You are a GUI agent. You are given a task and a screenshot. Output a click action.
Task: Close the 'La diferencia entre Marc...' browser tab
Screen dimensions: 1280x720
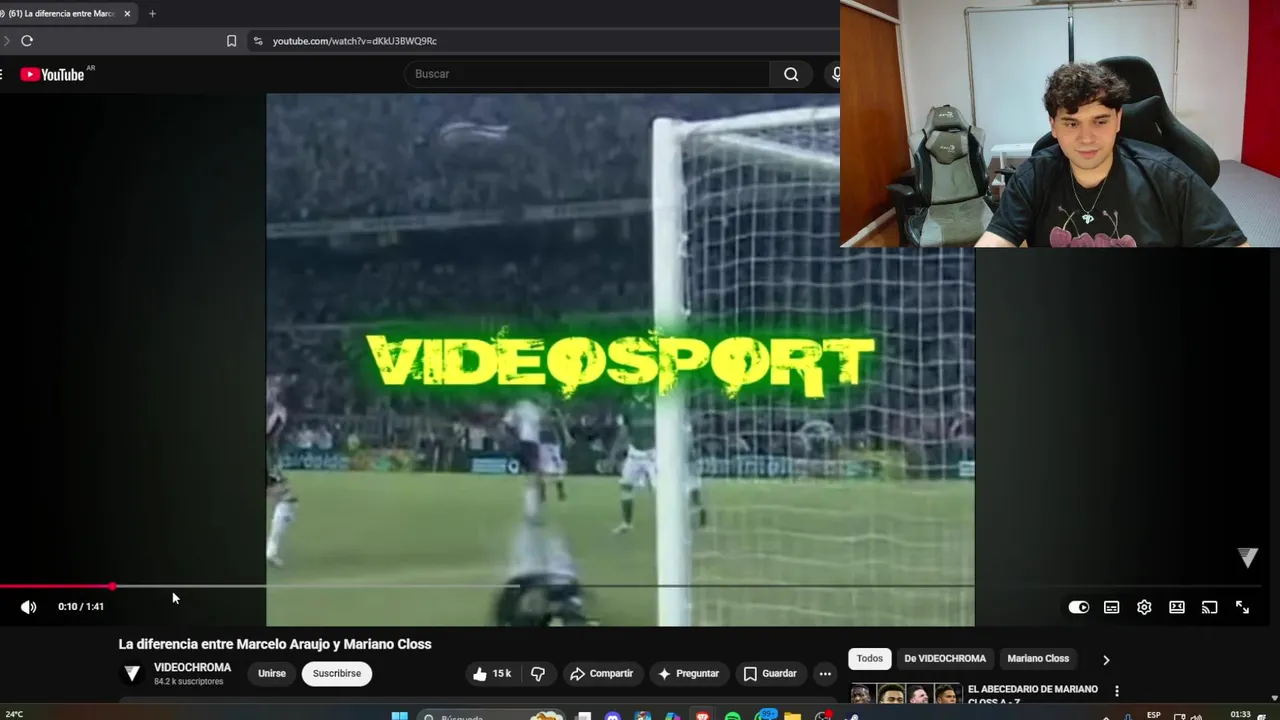pyautogui.click(x=127, y=14)
